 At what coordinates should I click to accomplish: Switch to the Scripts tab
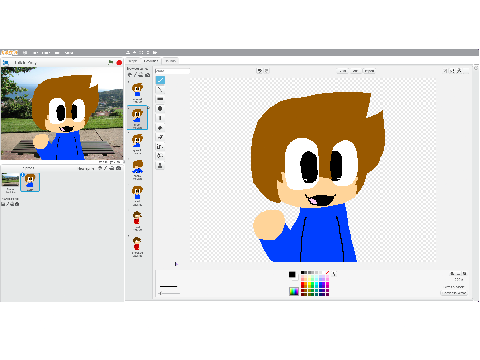point(133,61)
